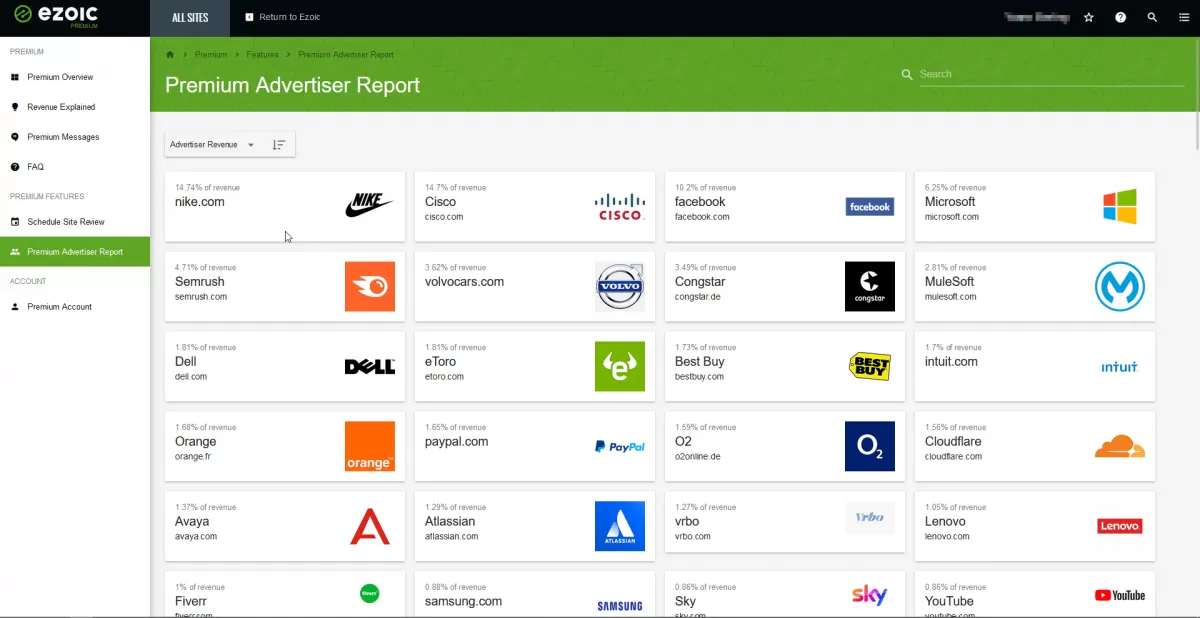Click the sort order icon next to Advertiser Revenue

point(279,145)
